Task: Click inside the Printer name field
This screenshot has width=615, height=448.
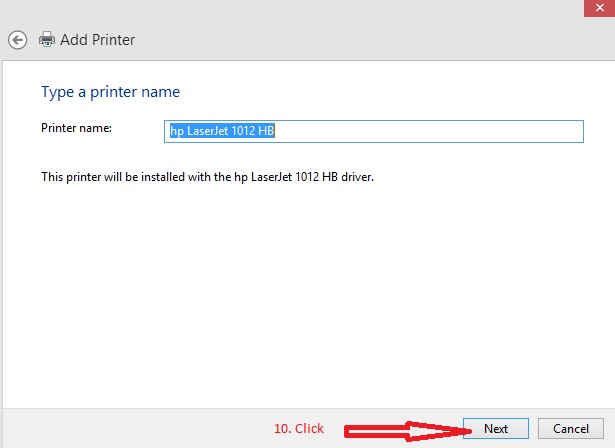Action: [374, 131]
